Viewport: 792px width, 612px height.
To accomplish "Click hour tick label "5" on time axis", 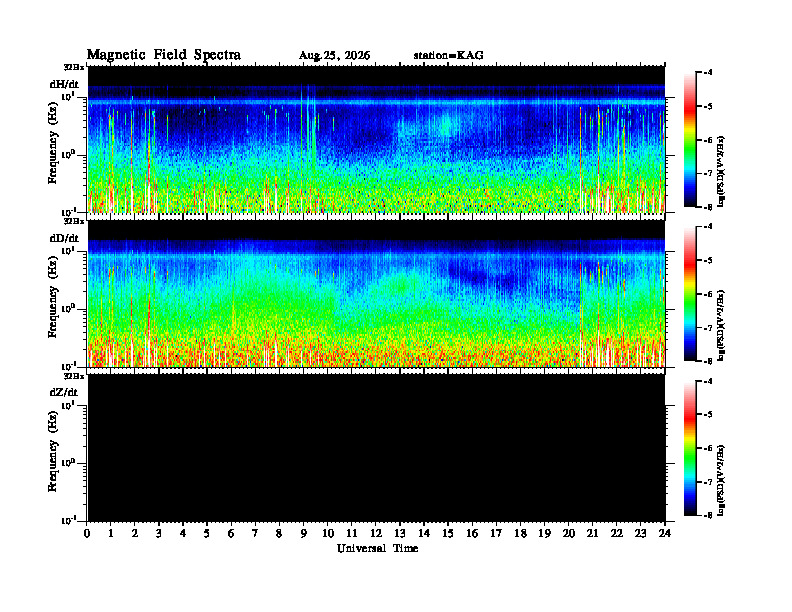I will pos(207,533).
